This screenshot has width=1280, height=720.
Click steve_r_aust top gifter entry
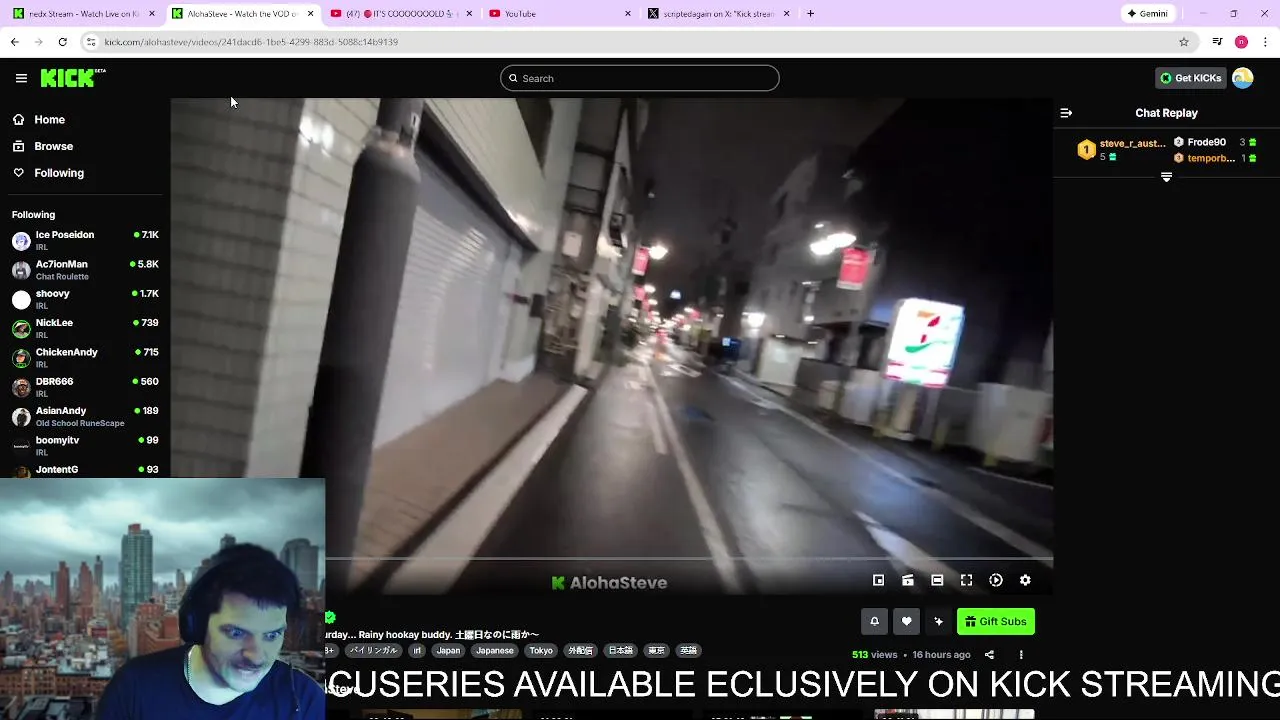1122,150
